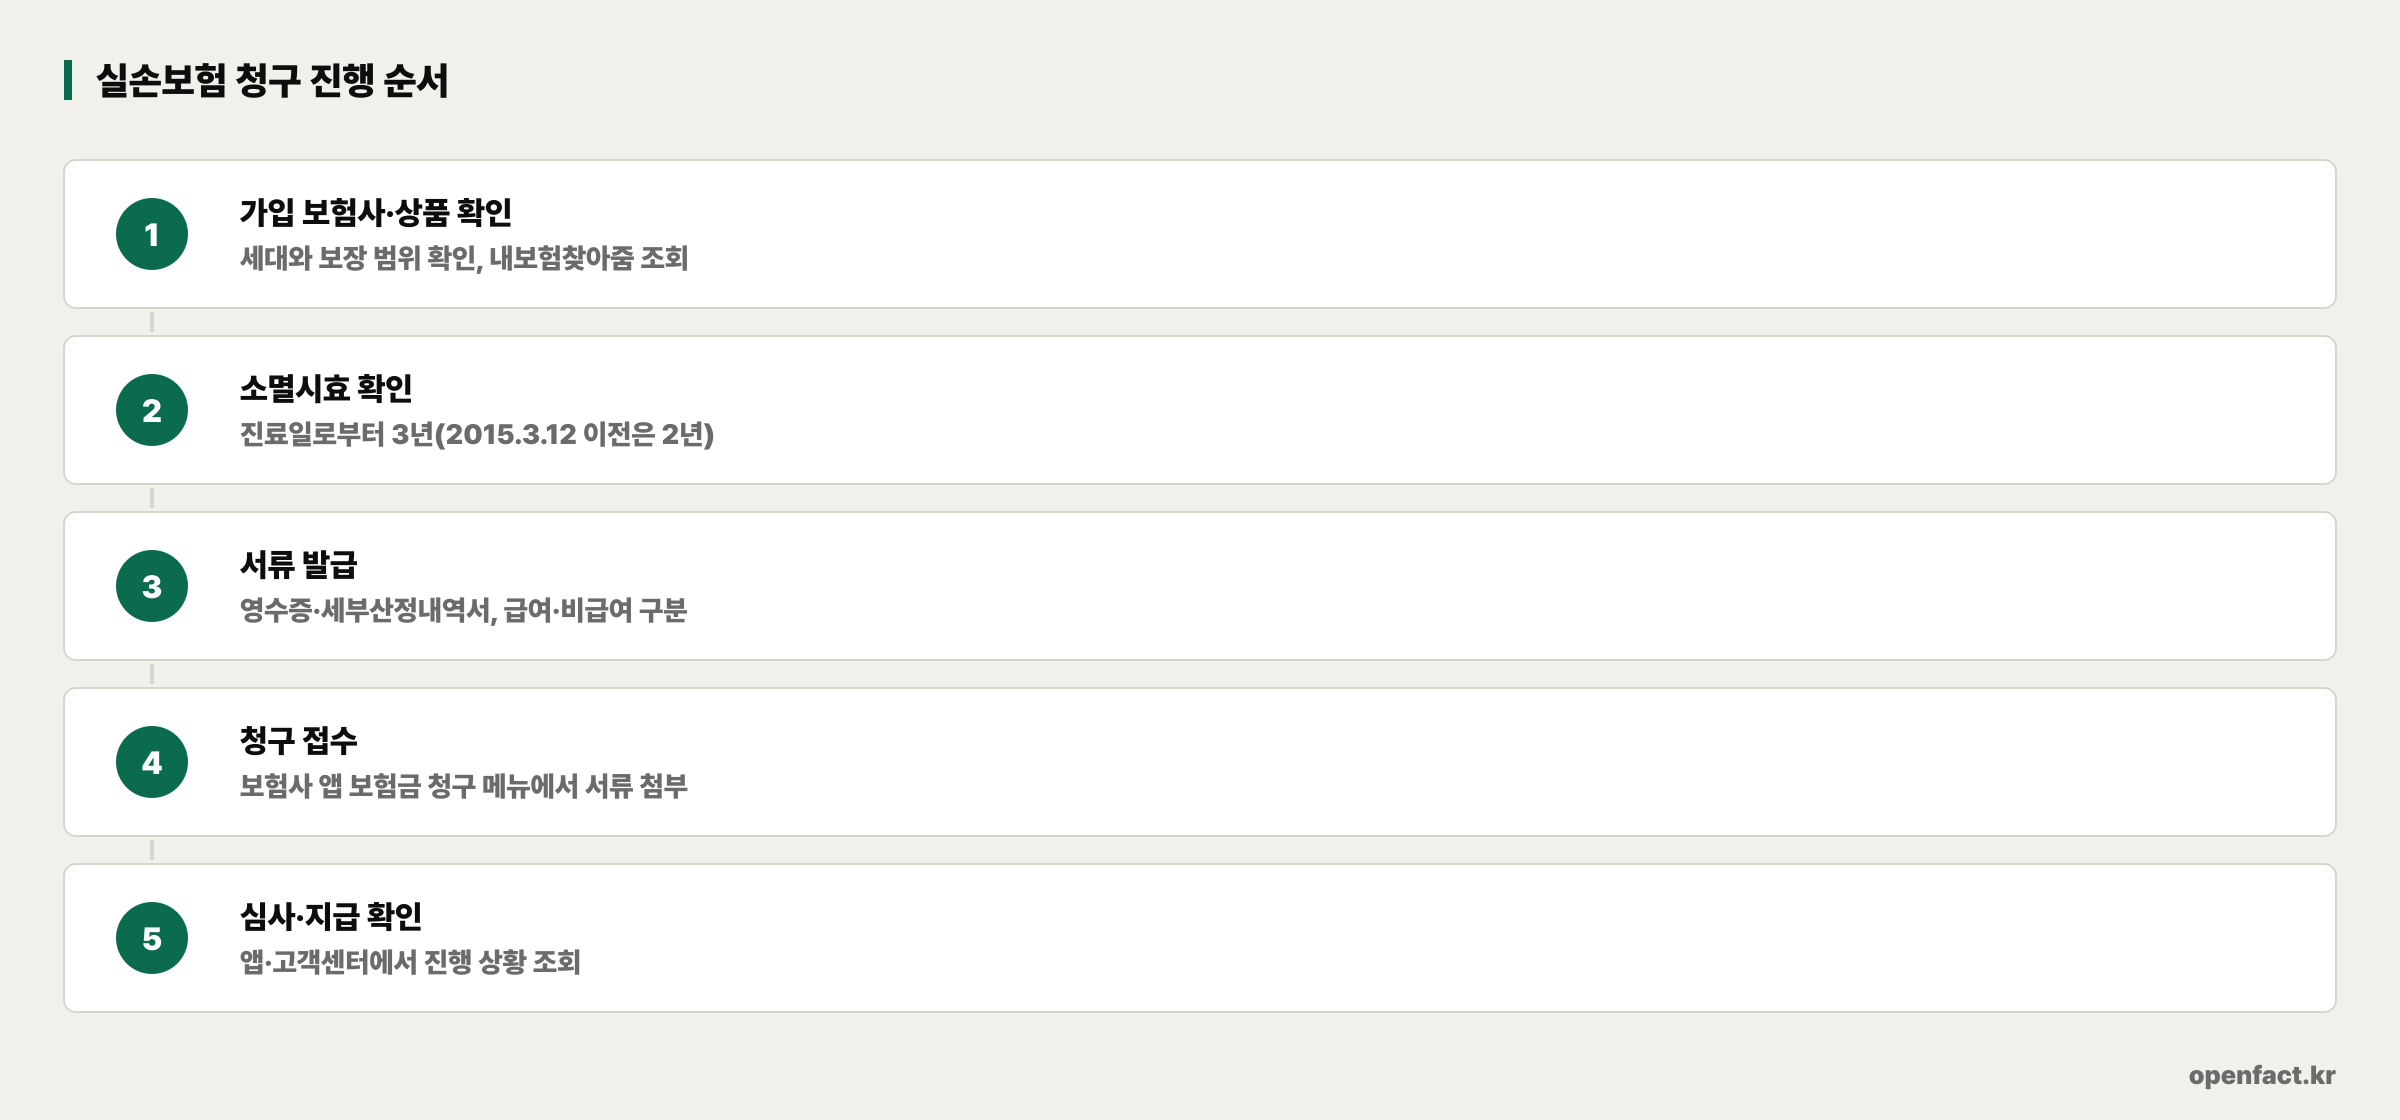Click the green step 1 circle
2400x1120 pixels.
pyautogui.click(x=152, y=234)
